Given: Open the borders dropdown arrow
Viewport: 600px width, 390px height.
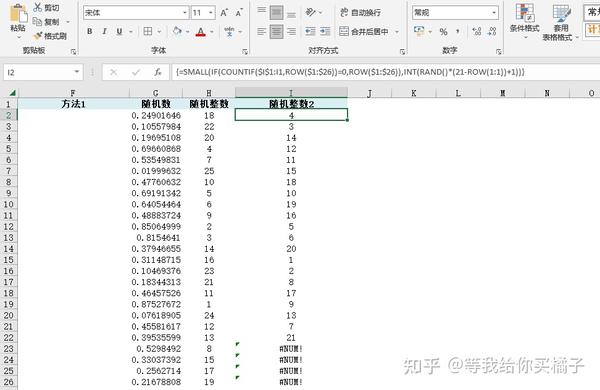Looking at the screenshot, I should 159,32.
